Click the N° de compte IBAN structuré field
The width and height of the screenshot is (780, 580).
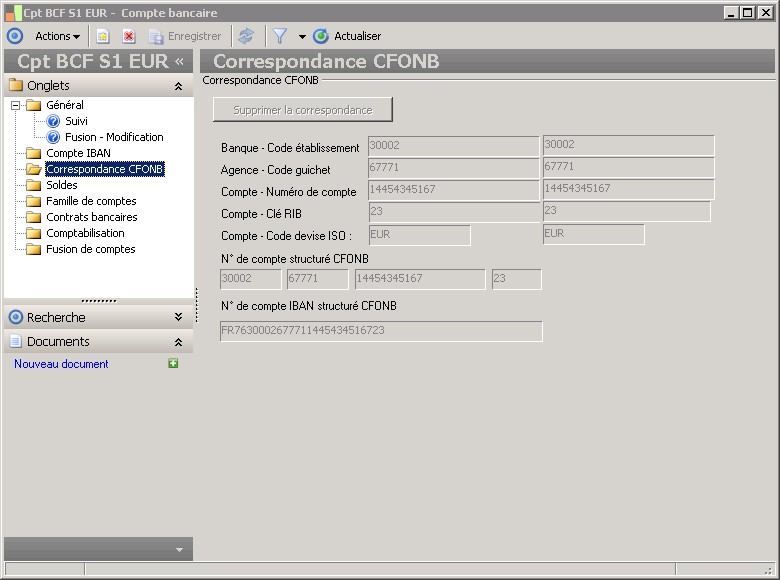381,331
